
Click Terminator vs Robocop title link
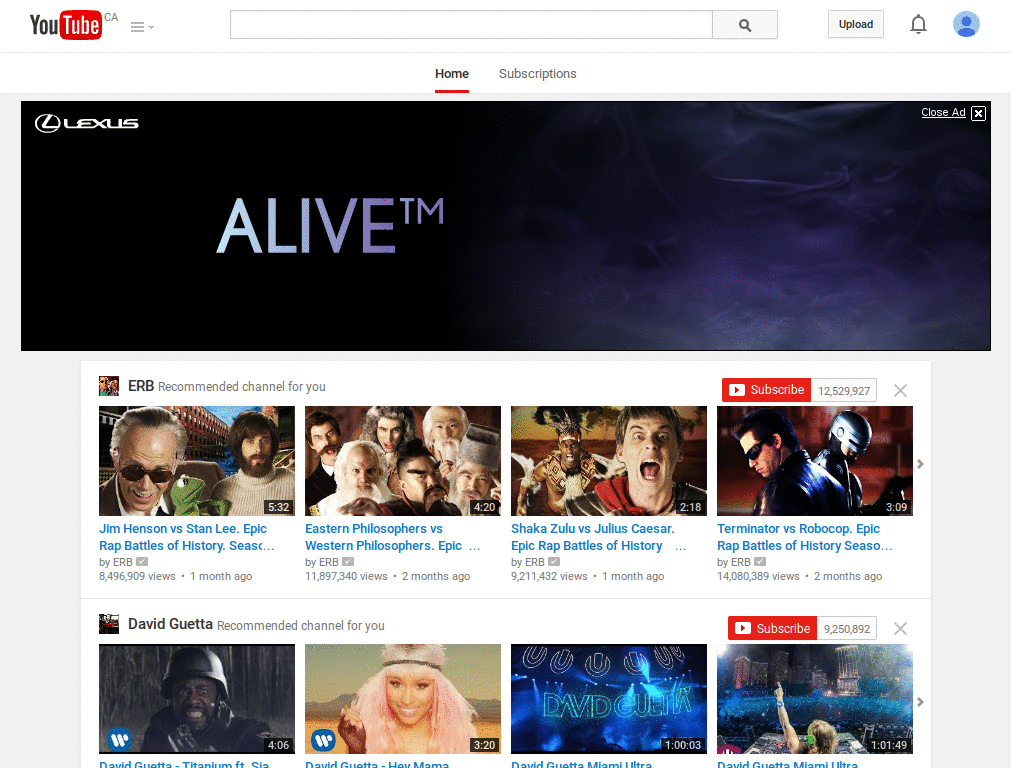pyautogui.click(x=805, y=537)
